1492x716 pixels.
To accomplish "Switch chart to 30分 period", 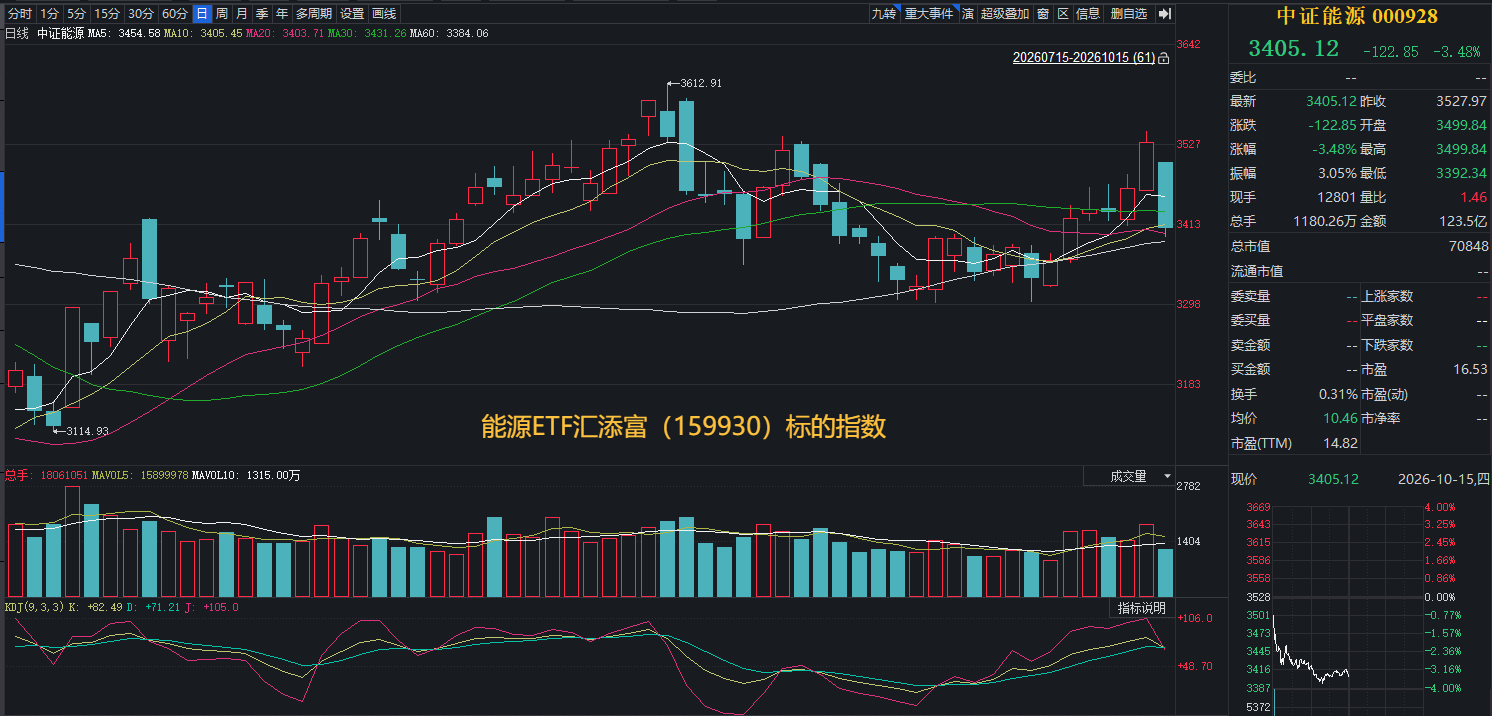I will (x=141, y=14).
